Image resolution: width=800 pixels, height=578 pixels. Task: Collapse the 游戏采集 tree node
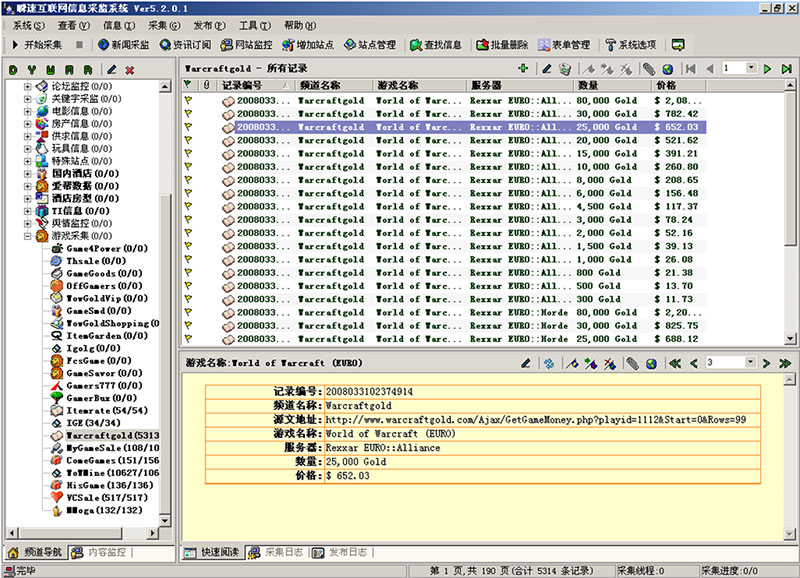[28, 236]
